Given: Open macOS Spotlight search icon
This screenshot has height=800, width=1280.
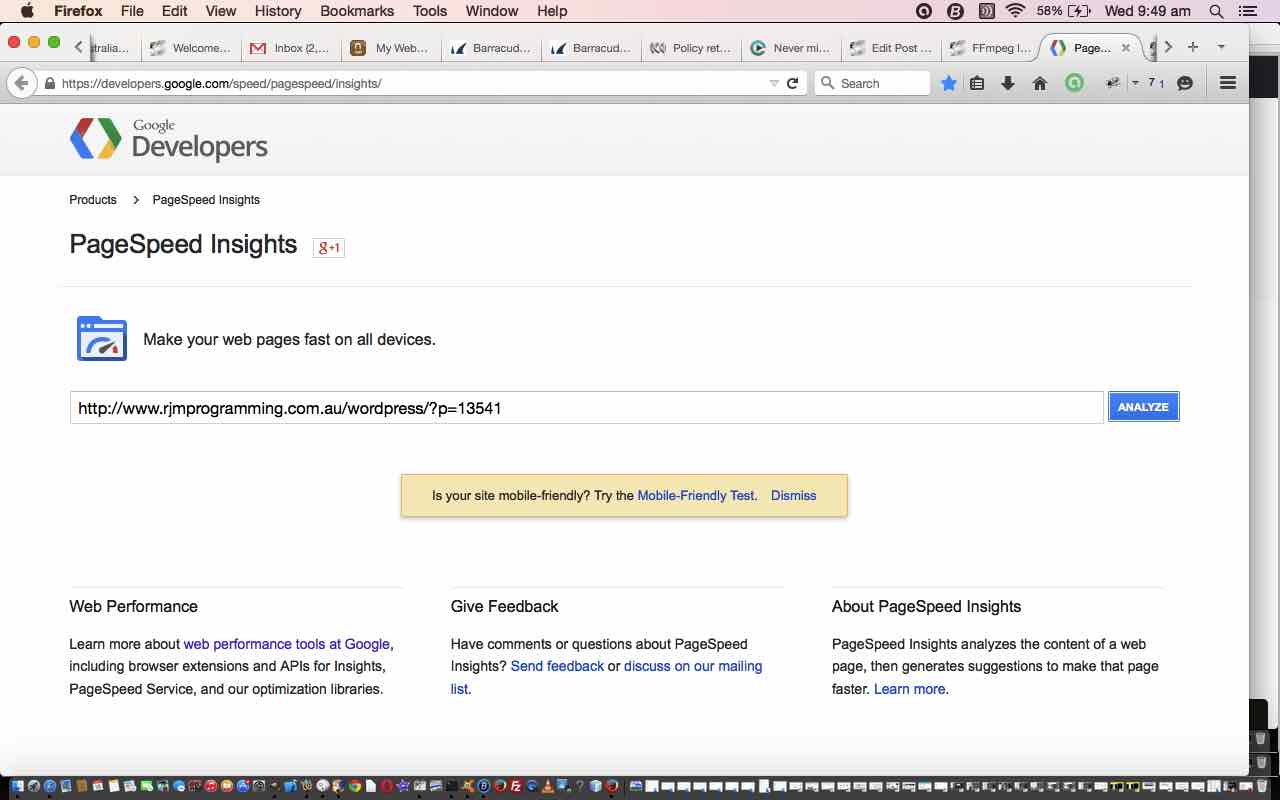Looking at the screenshot, I should click(x=1216, y=11).
